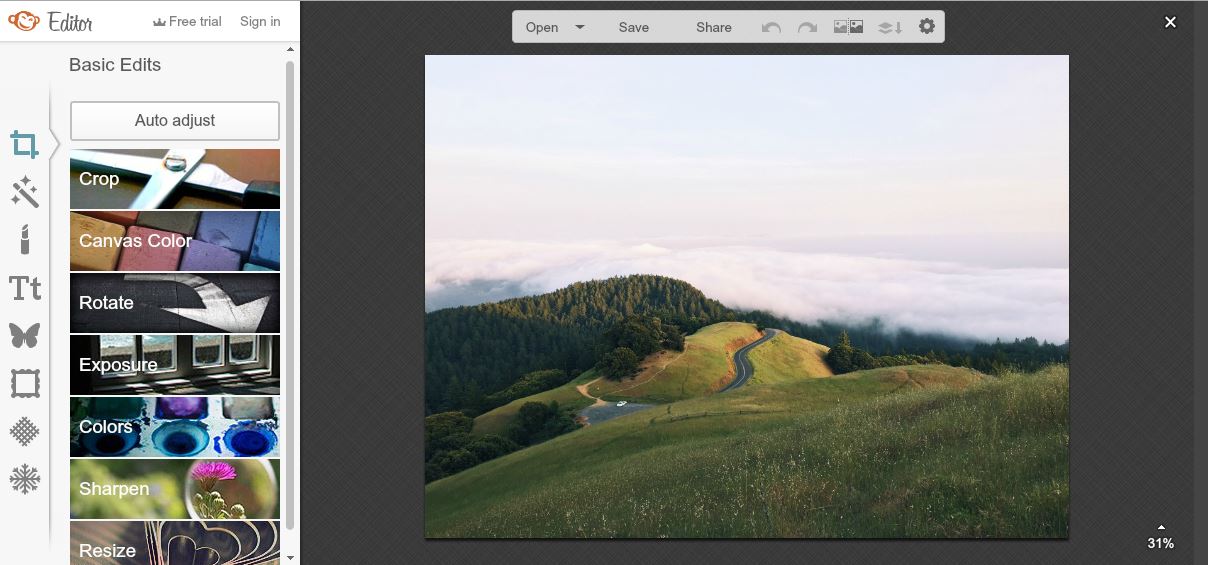Open the Textures tab icon
1208x565 pixels.
(x=24, y=431)
